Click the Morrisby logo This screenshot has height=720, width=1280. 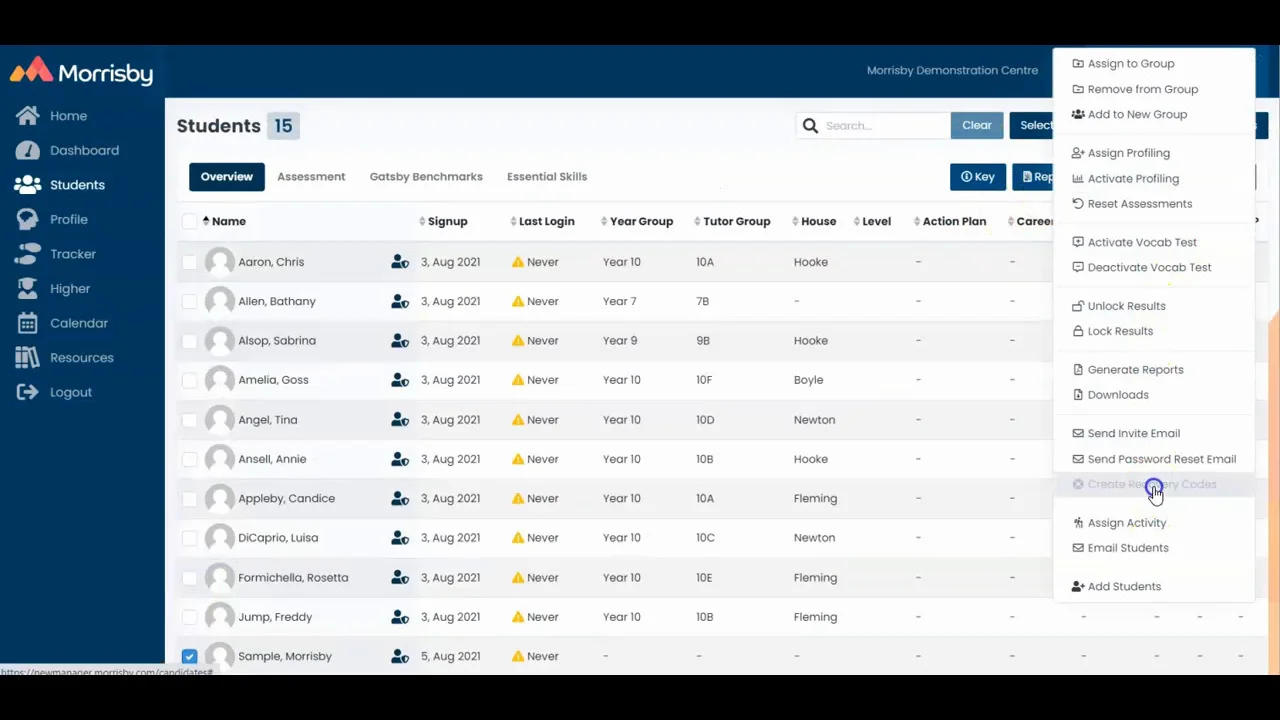pyautogui.click(x=82, y=71)
